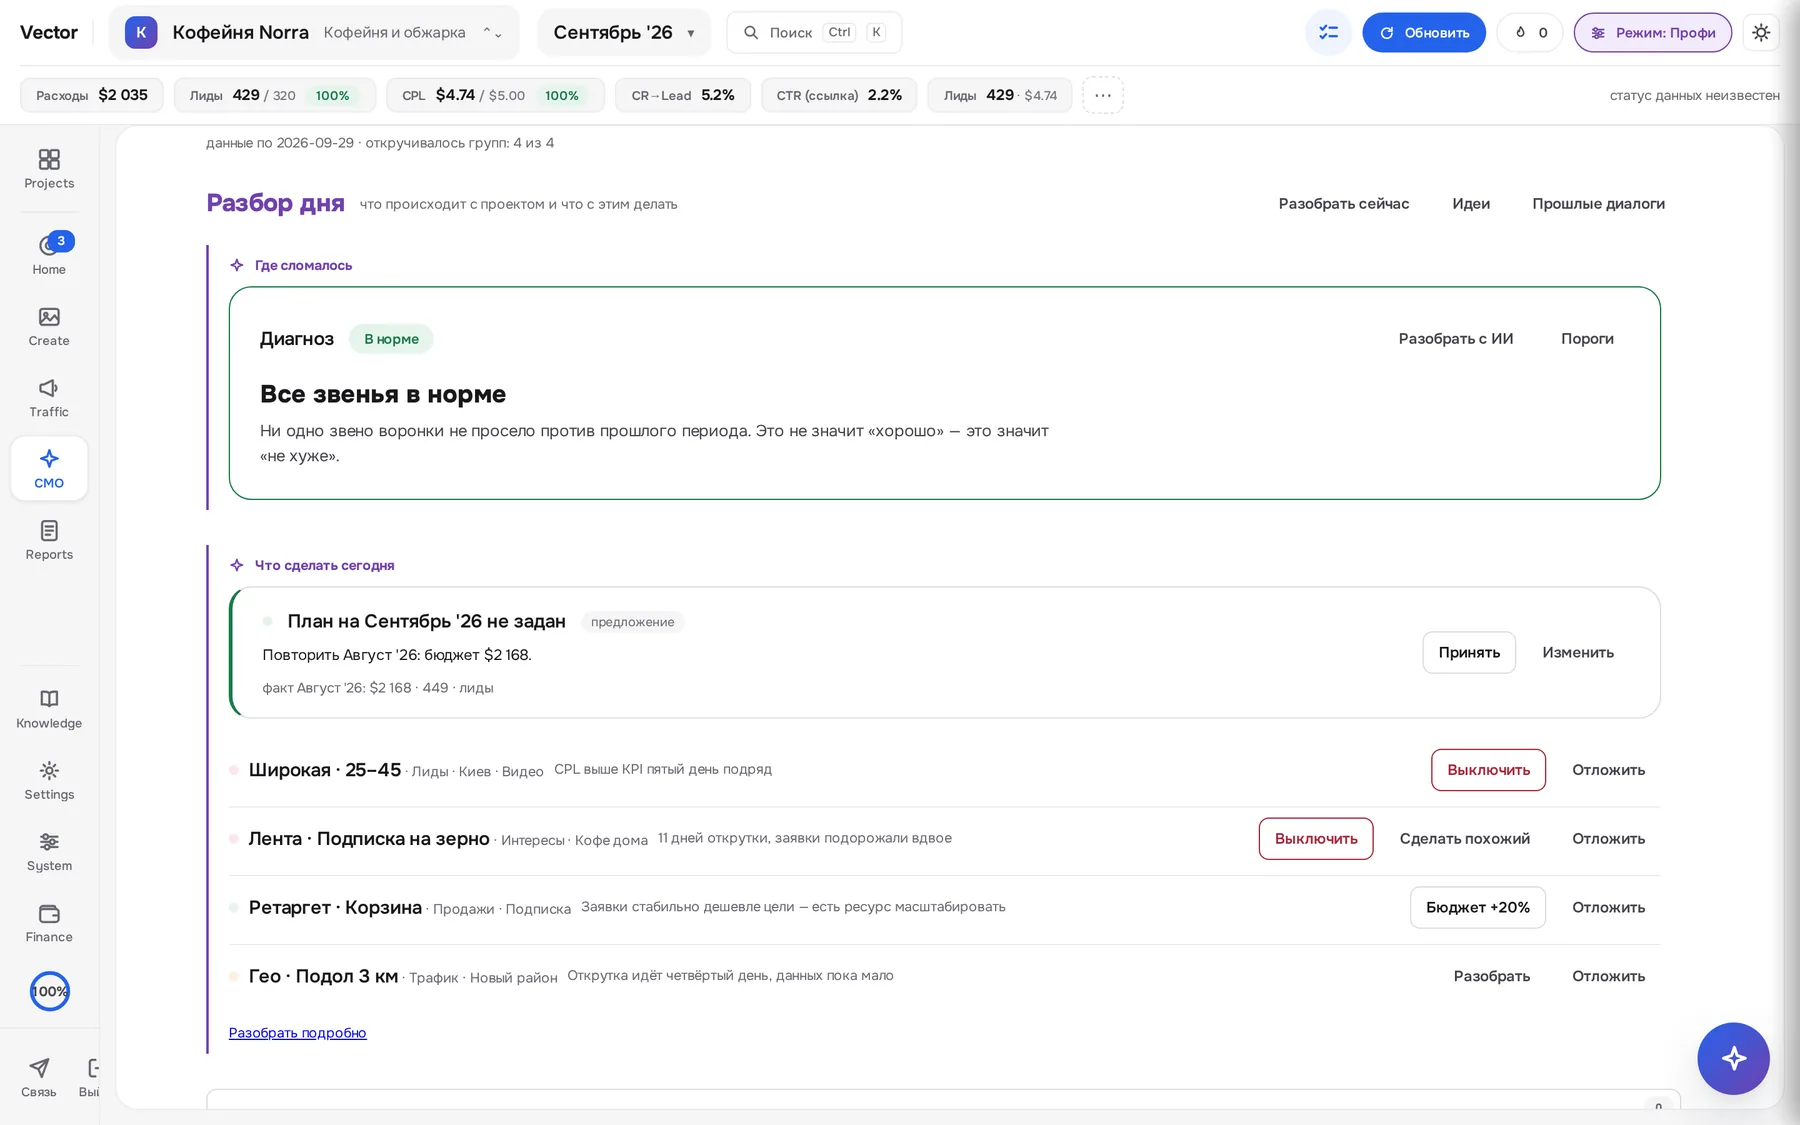1800x1125 pixels.
Task: Follow the Разобрать подробно link
Action: point(297,1033)
